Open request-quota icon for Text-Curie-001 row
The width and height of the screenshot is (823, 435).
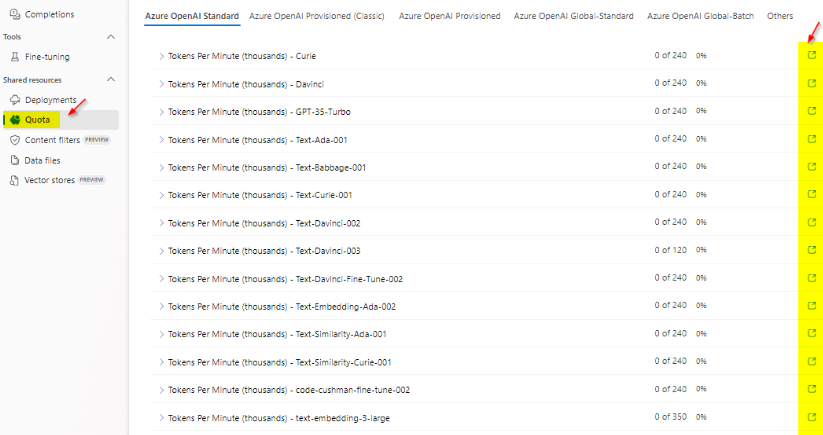(x=811, y=194)
